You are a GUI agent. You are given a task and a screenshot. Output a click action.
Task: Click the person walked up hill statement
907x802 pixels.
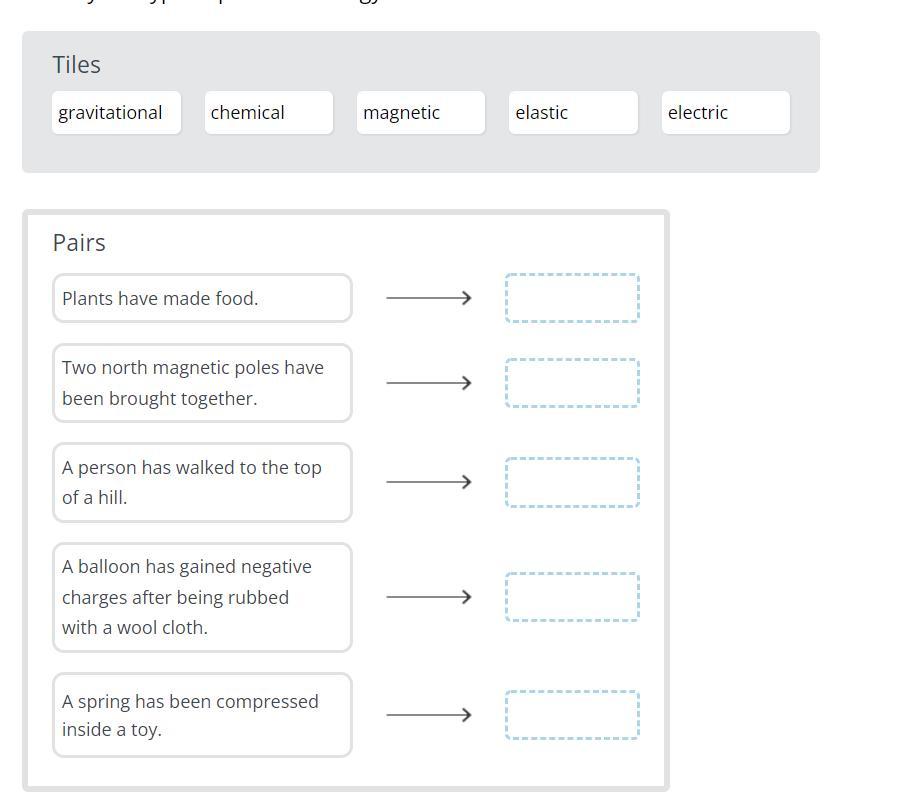point(202,482)
